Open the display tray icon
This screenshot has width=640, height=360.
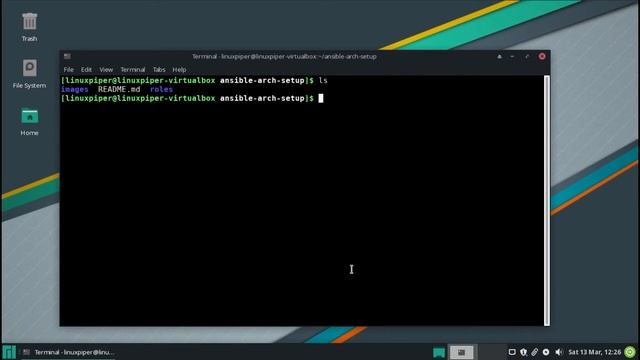tap(512, 352)
